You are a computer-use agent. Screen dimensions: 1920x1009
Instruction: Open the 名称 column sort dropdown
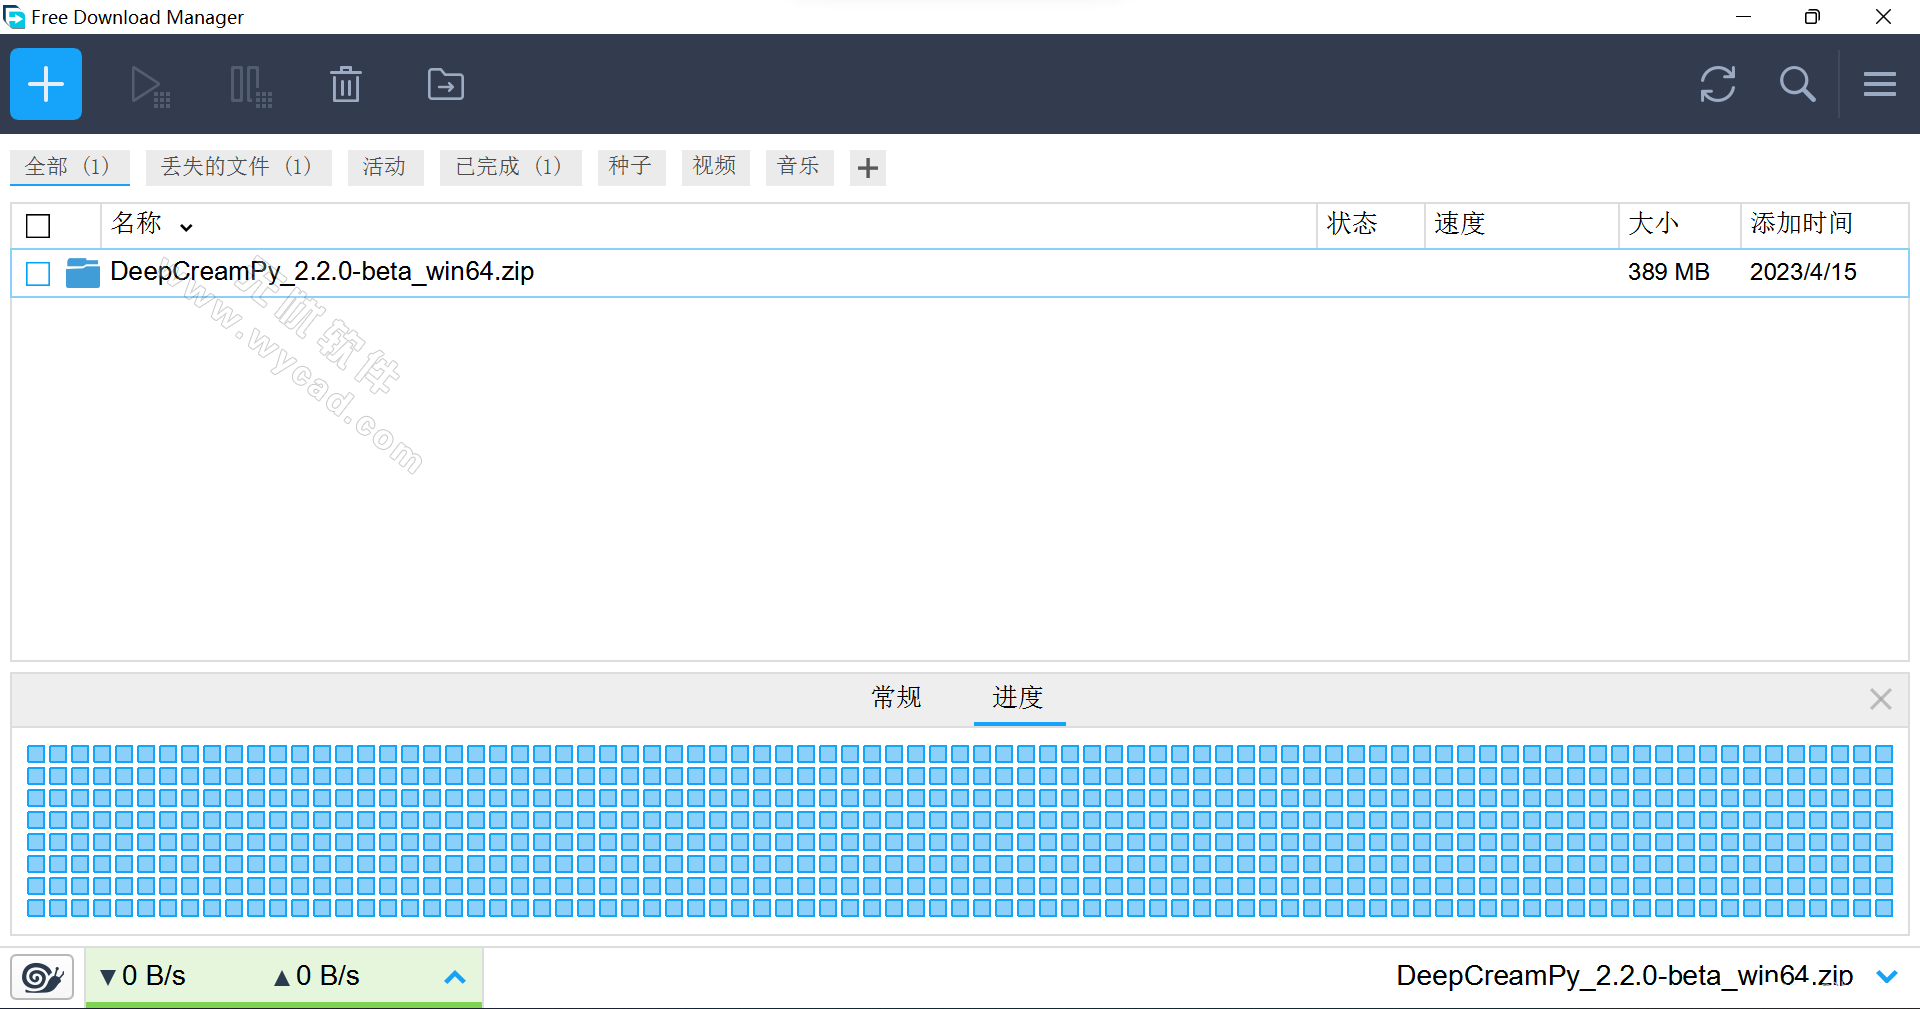186,226
